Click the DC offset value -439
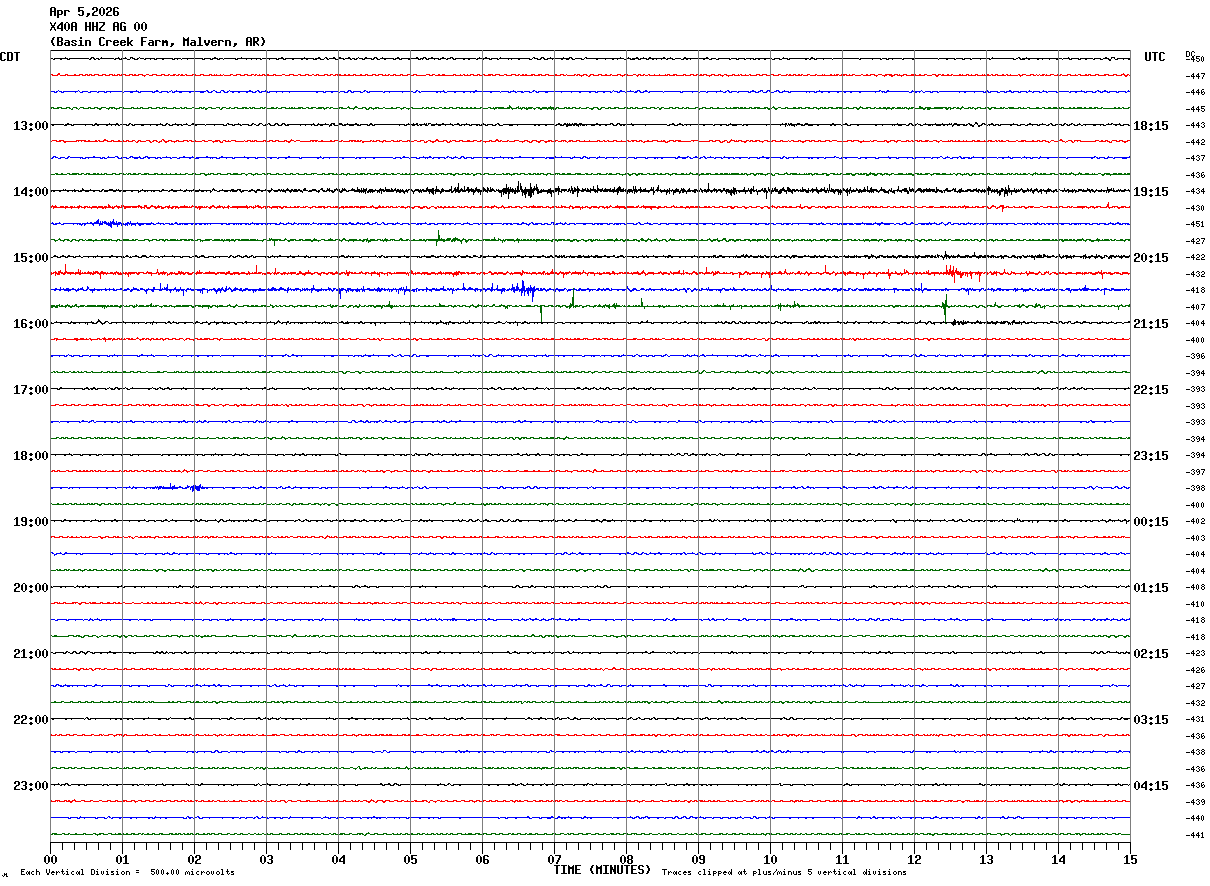 pyautogui.click(x=1196, y=802)
